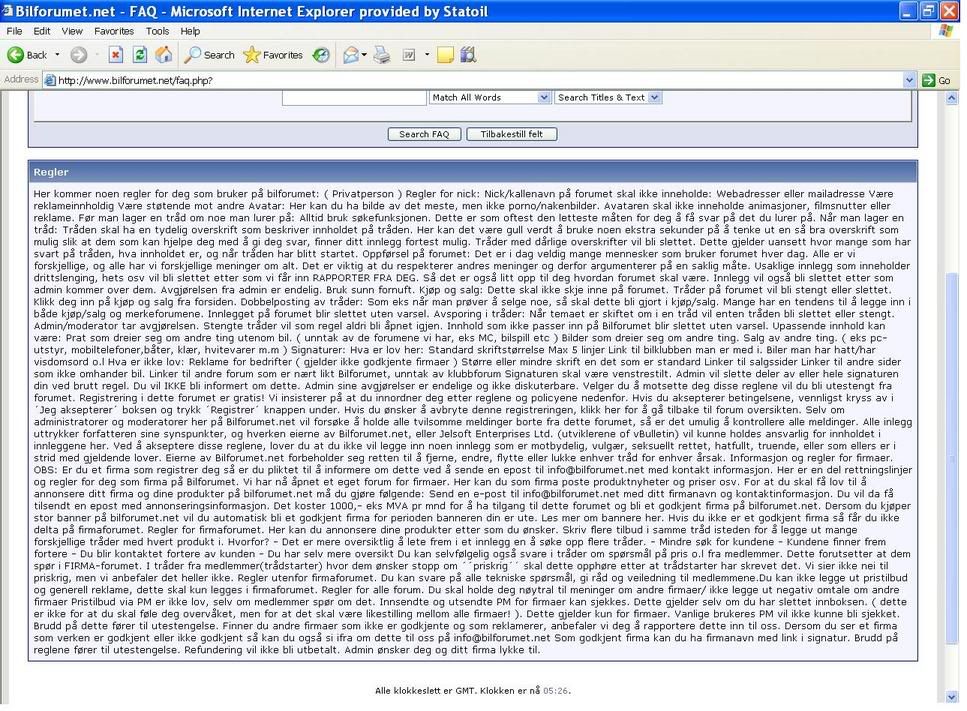Open the Tools menu

tap(157, 32)
